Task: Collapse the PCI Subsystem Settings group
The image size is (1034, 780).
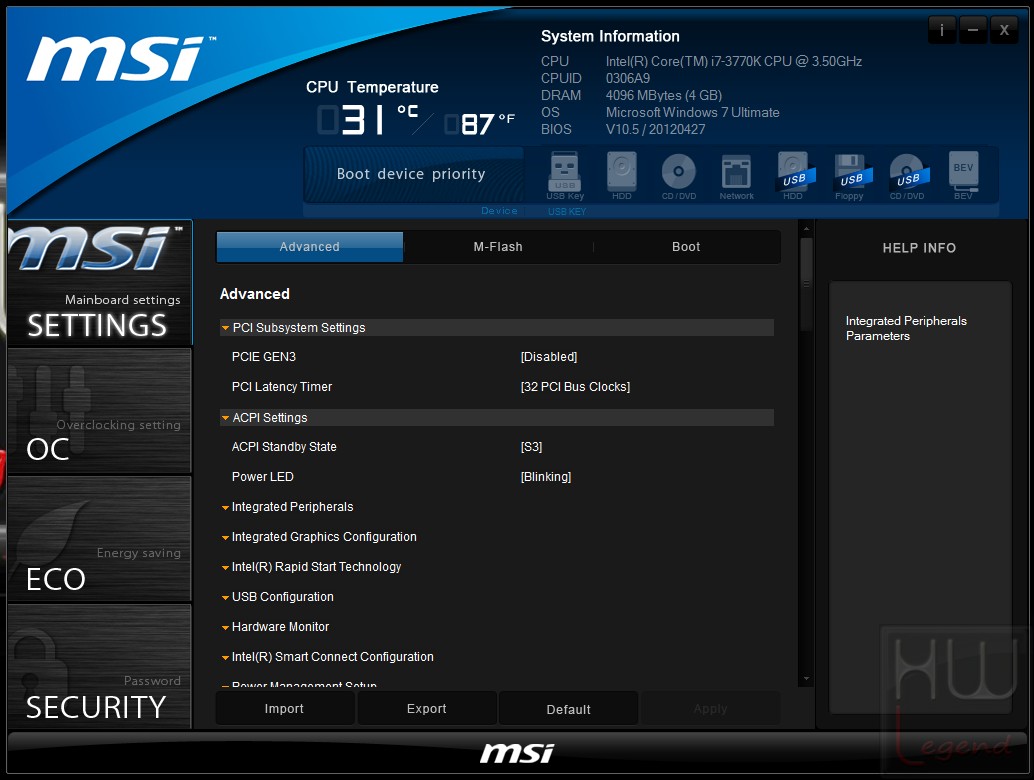Action: (x=497, y=328)
